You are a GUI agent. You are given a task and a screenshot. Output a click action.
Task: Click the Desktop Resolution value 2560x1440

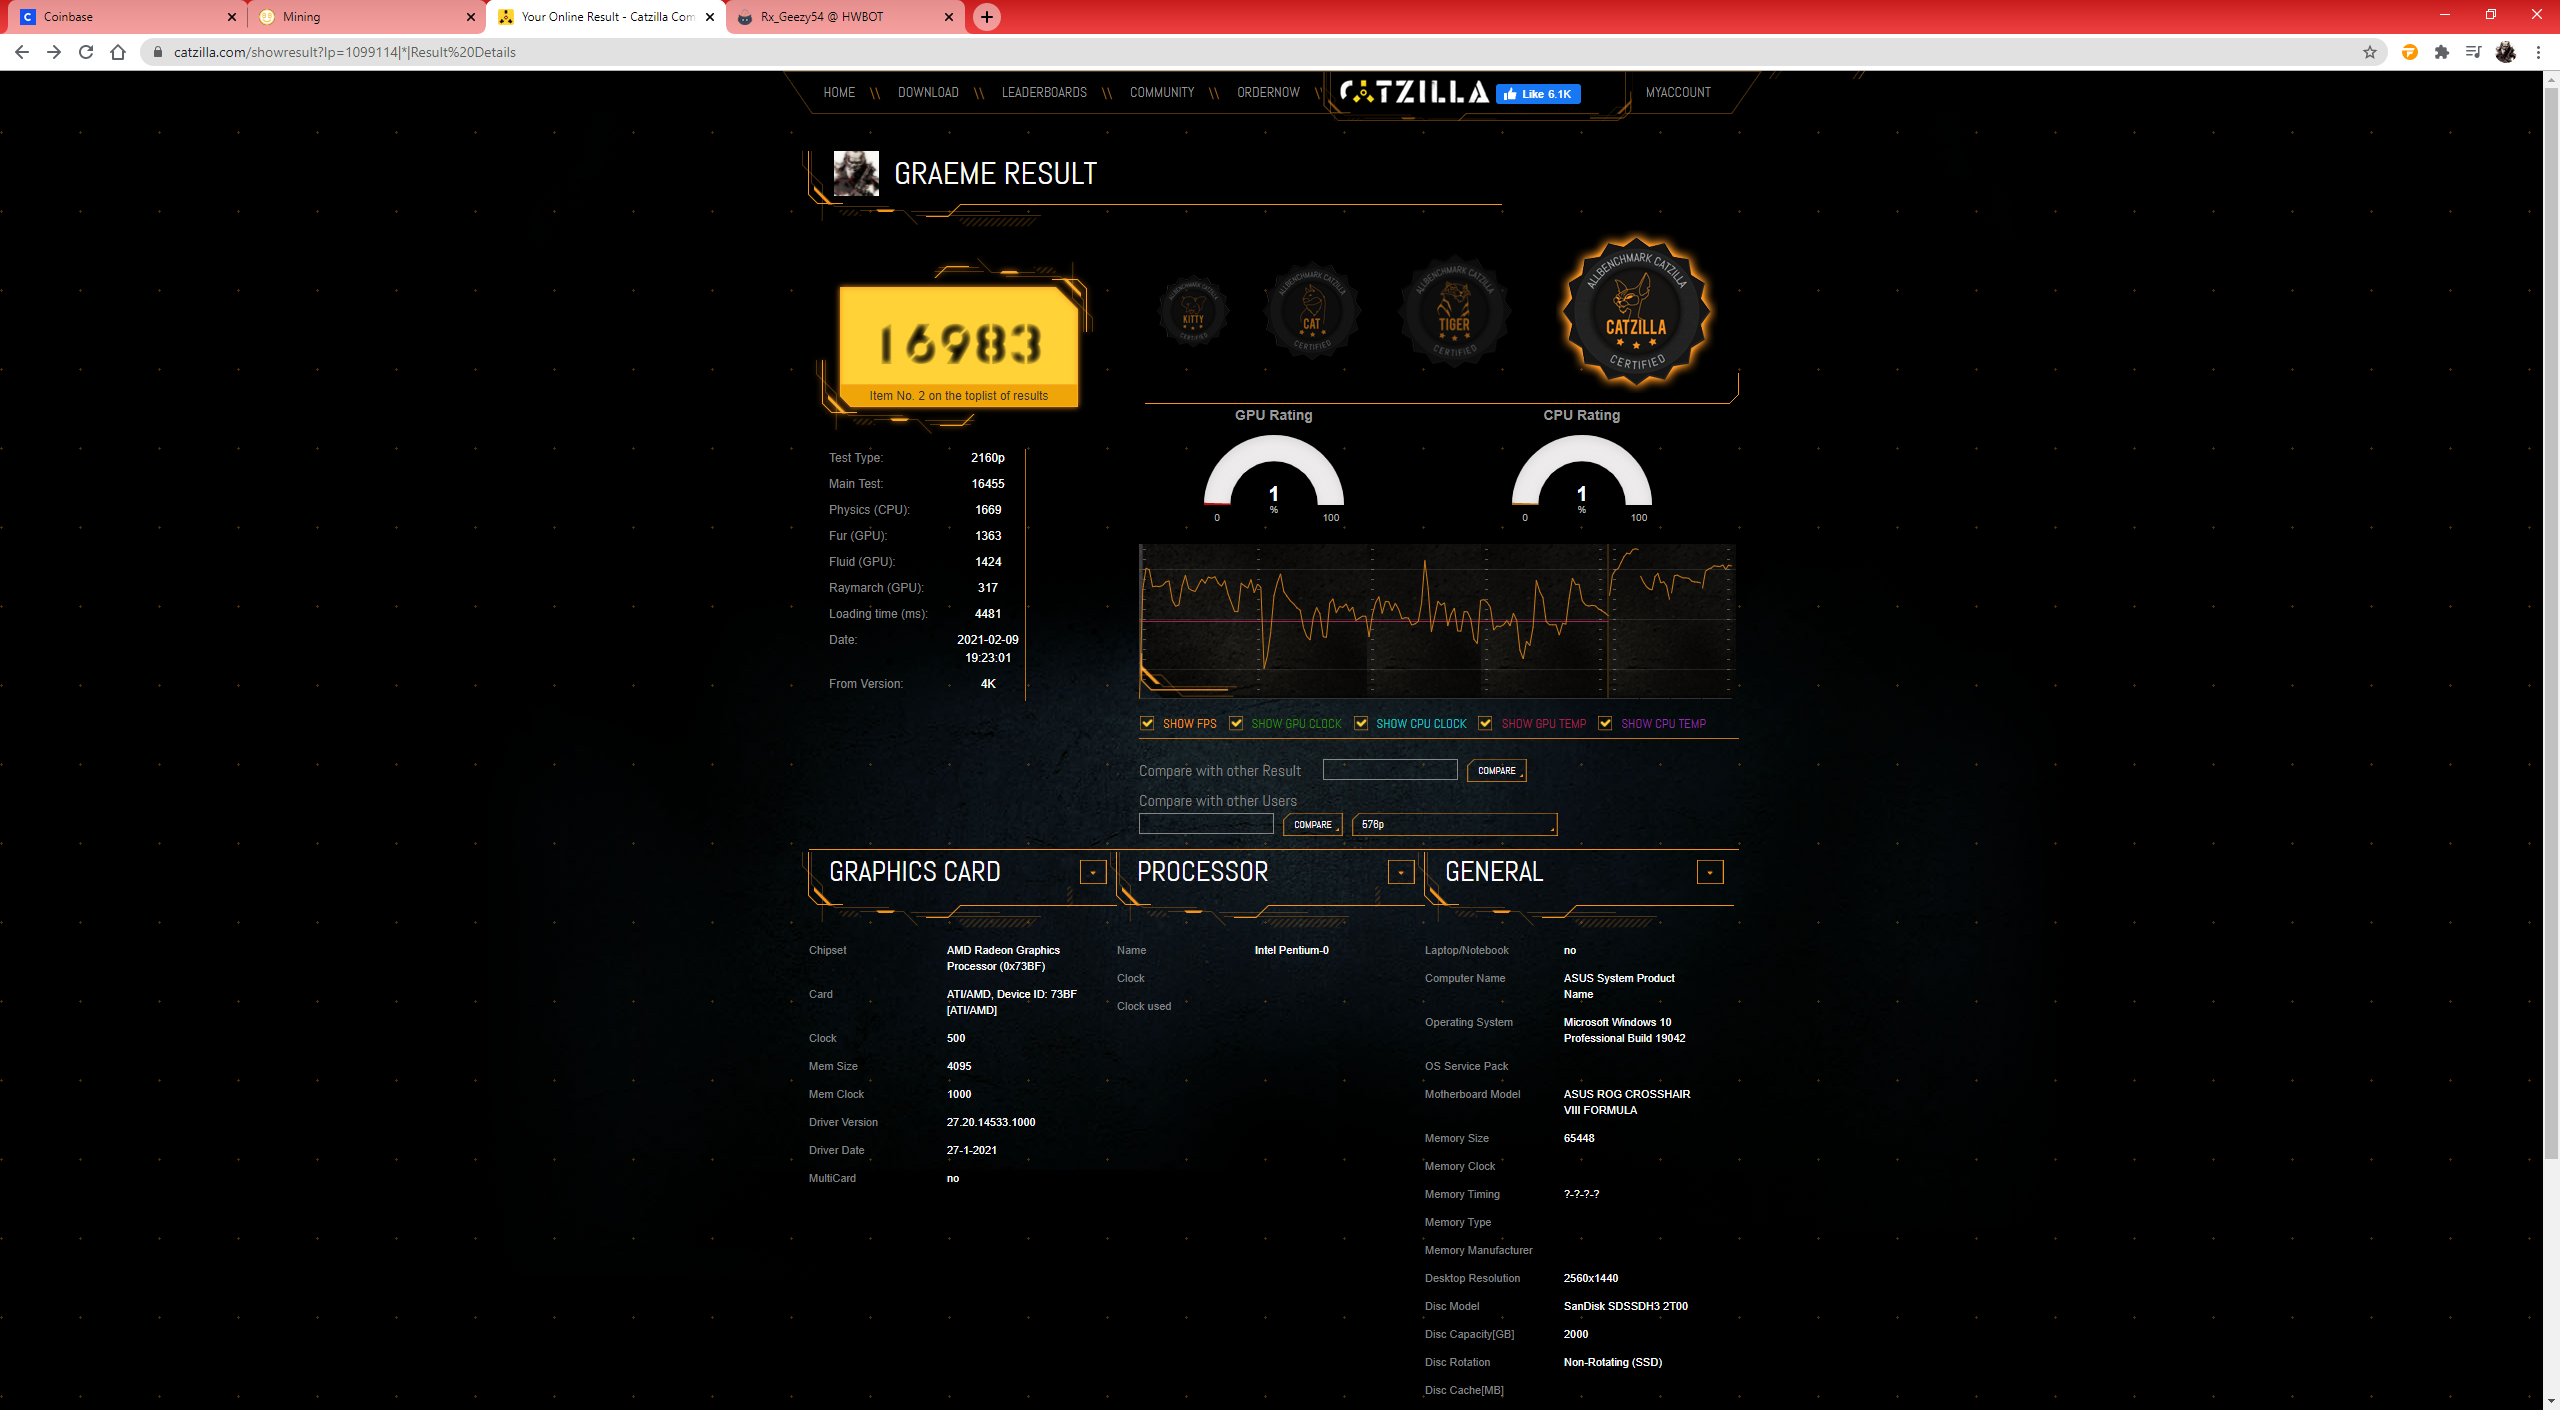click(1591, 1278)
